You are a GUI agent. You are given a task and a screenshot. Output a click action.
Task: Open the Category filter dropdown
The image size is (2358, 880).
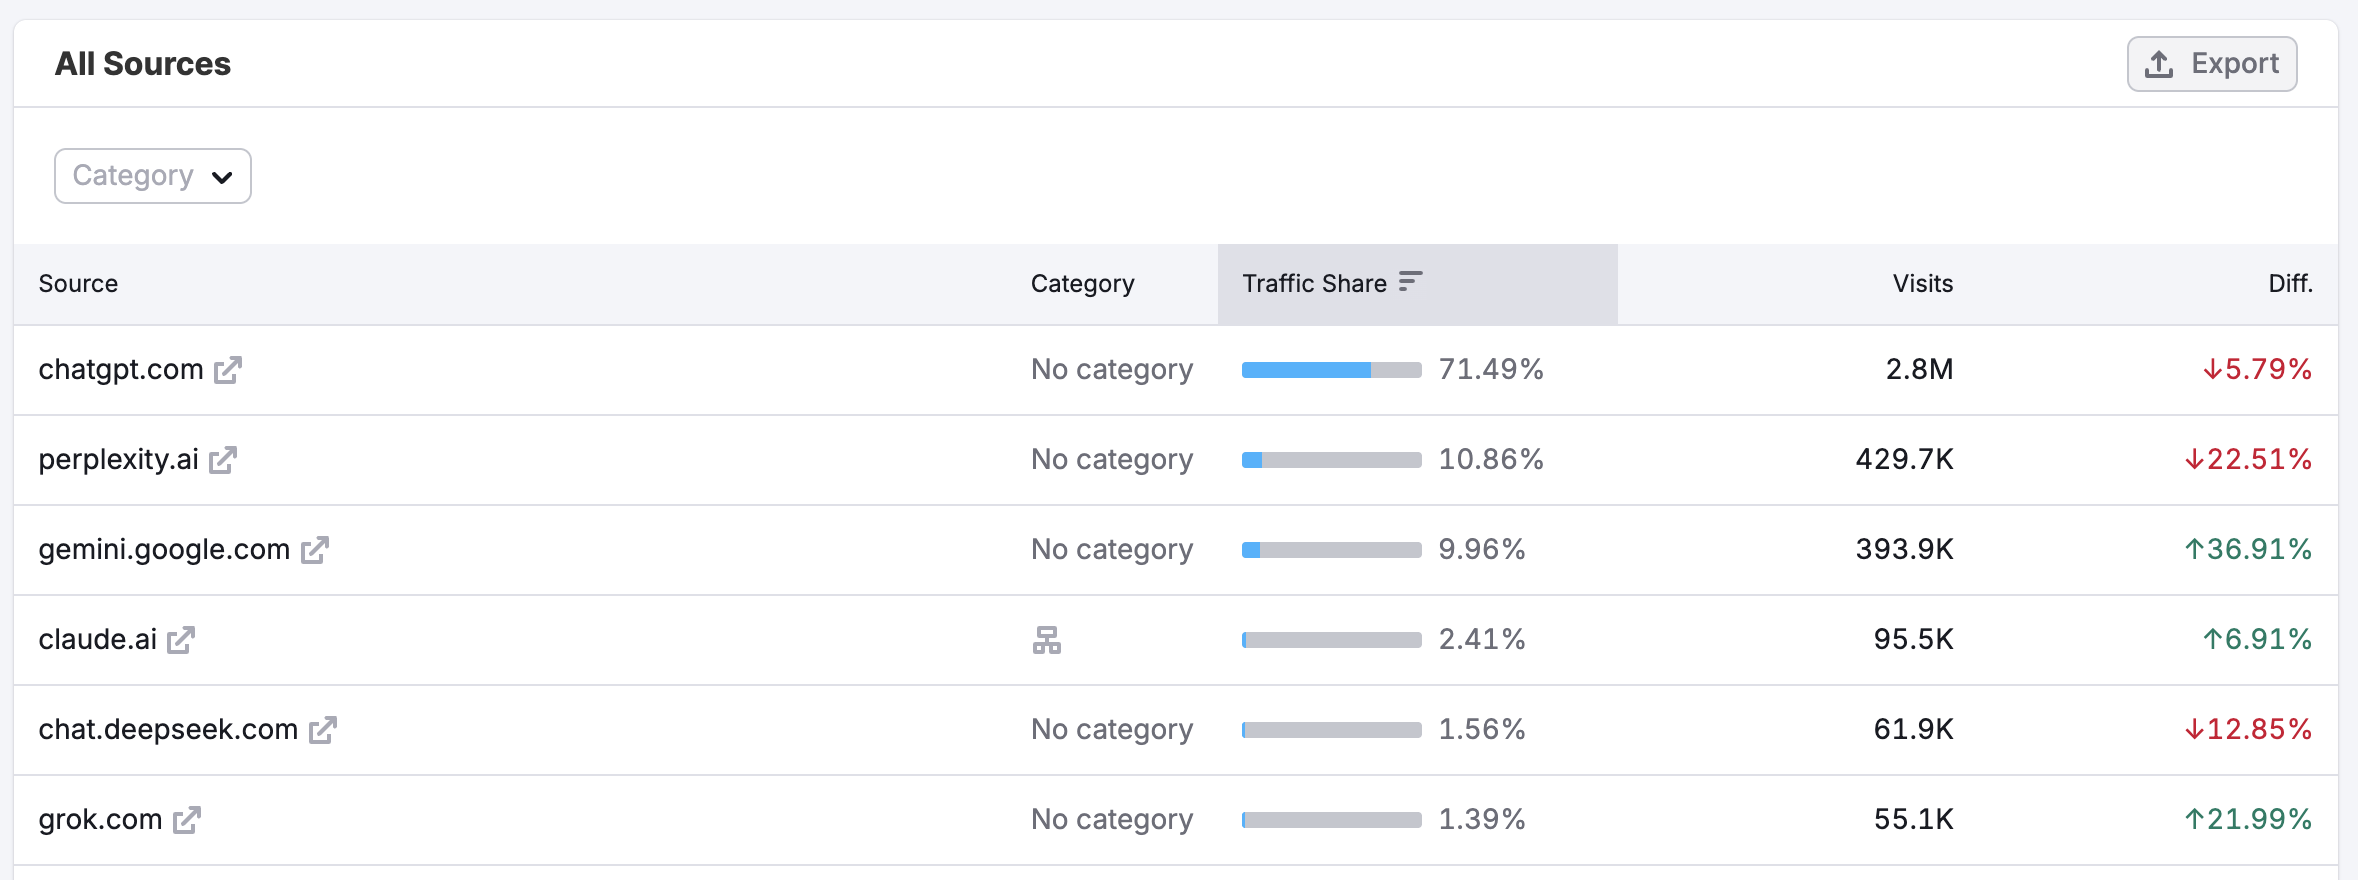pos(151,175)
